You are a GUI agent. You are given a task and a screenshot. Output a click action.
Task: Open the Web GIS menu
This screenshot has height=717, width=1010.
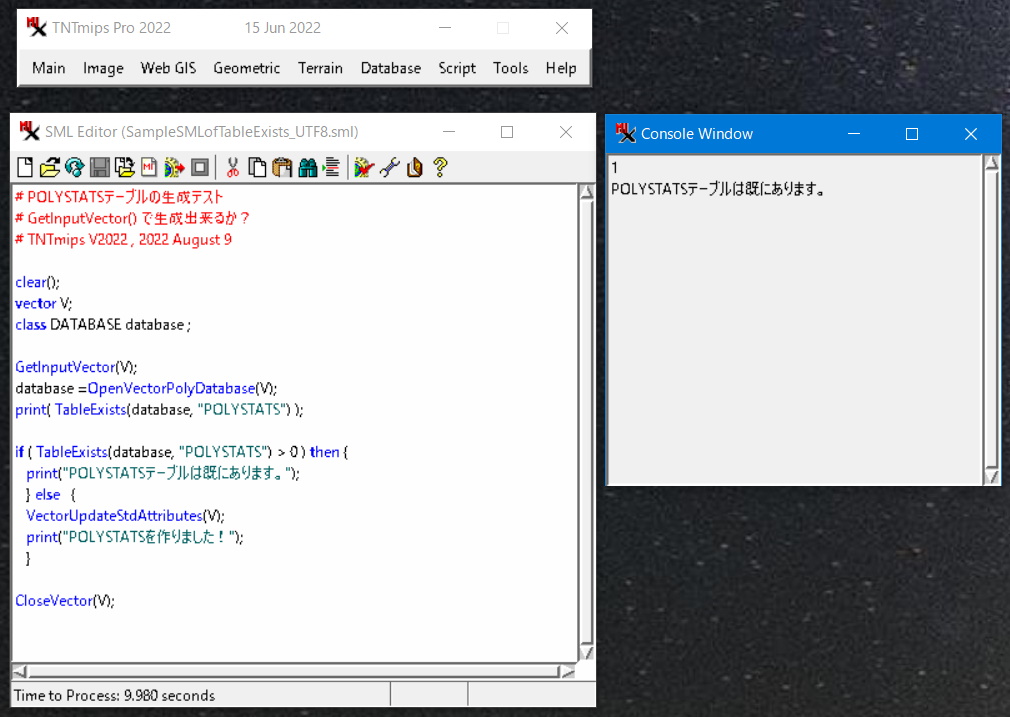(x=168, y=68)
